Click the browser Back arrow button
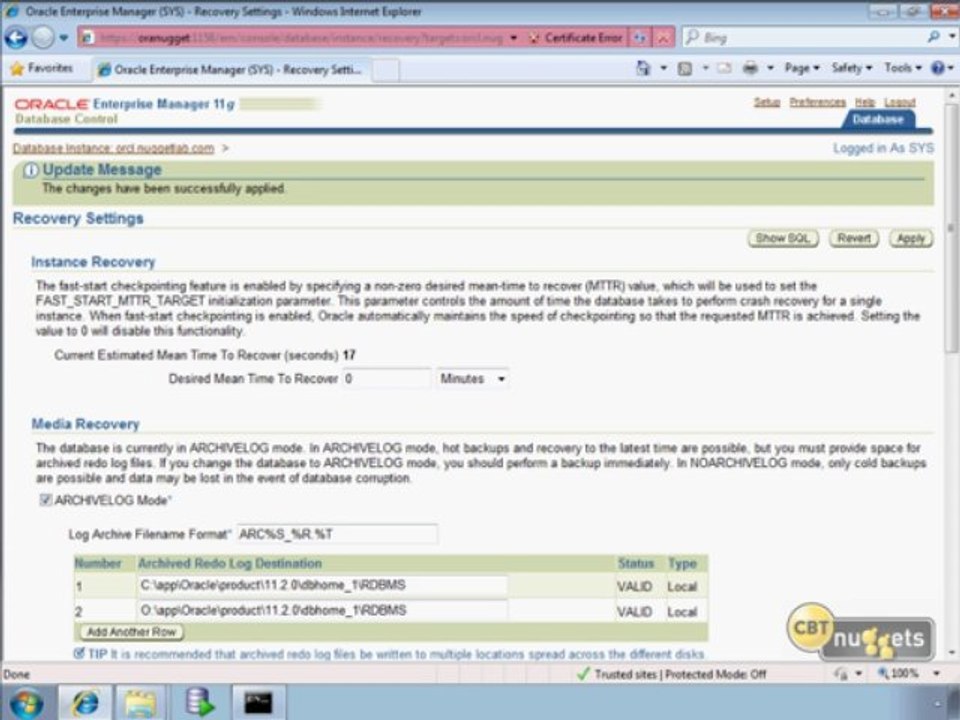 click(x=17, y=38)
